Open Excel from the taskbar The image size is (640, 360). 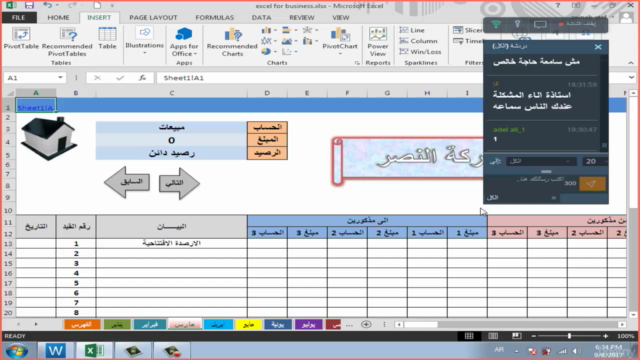[x=94, y=351]
